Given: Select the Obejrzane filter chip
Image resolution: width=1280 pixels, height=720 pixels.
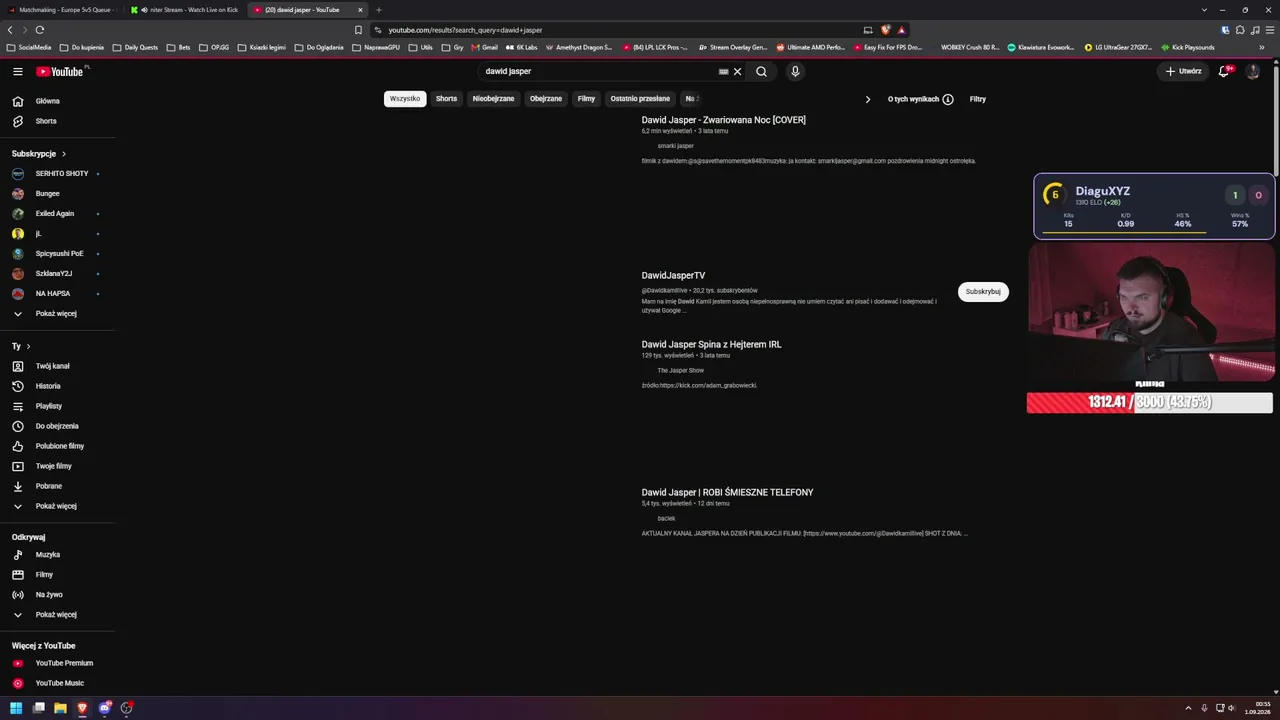Looking at the screenshot, I should pyautogui.click(x=546, y=99).
